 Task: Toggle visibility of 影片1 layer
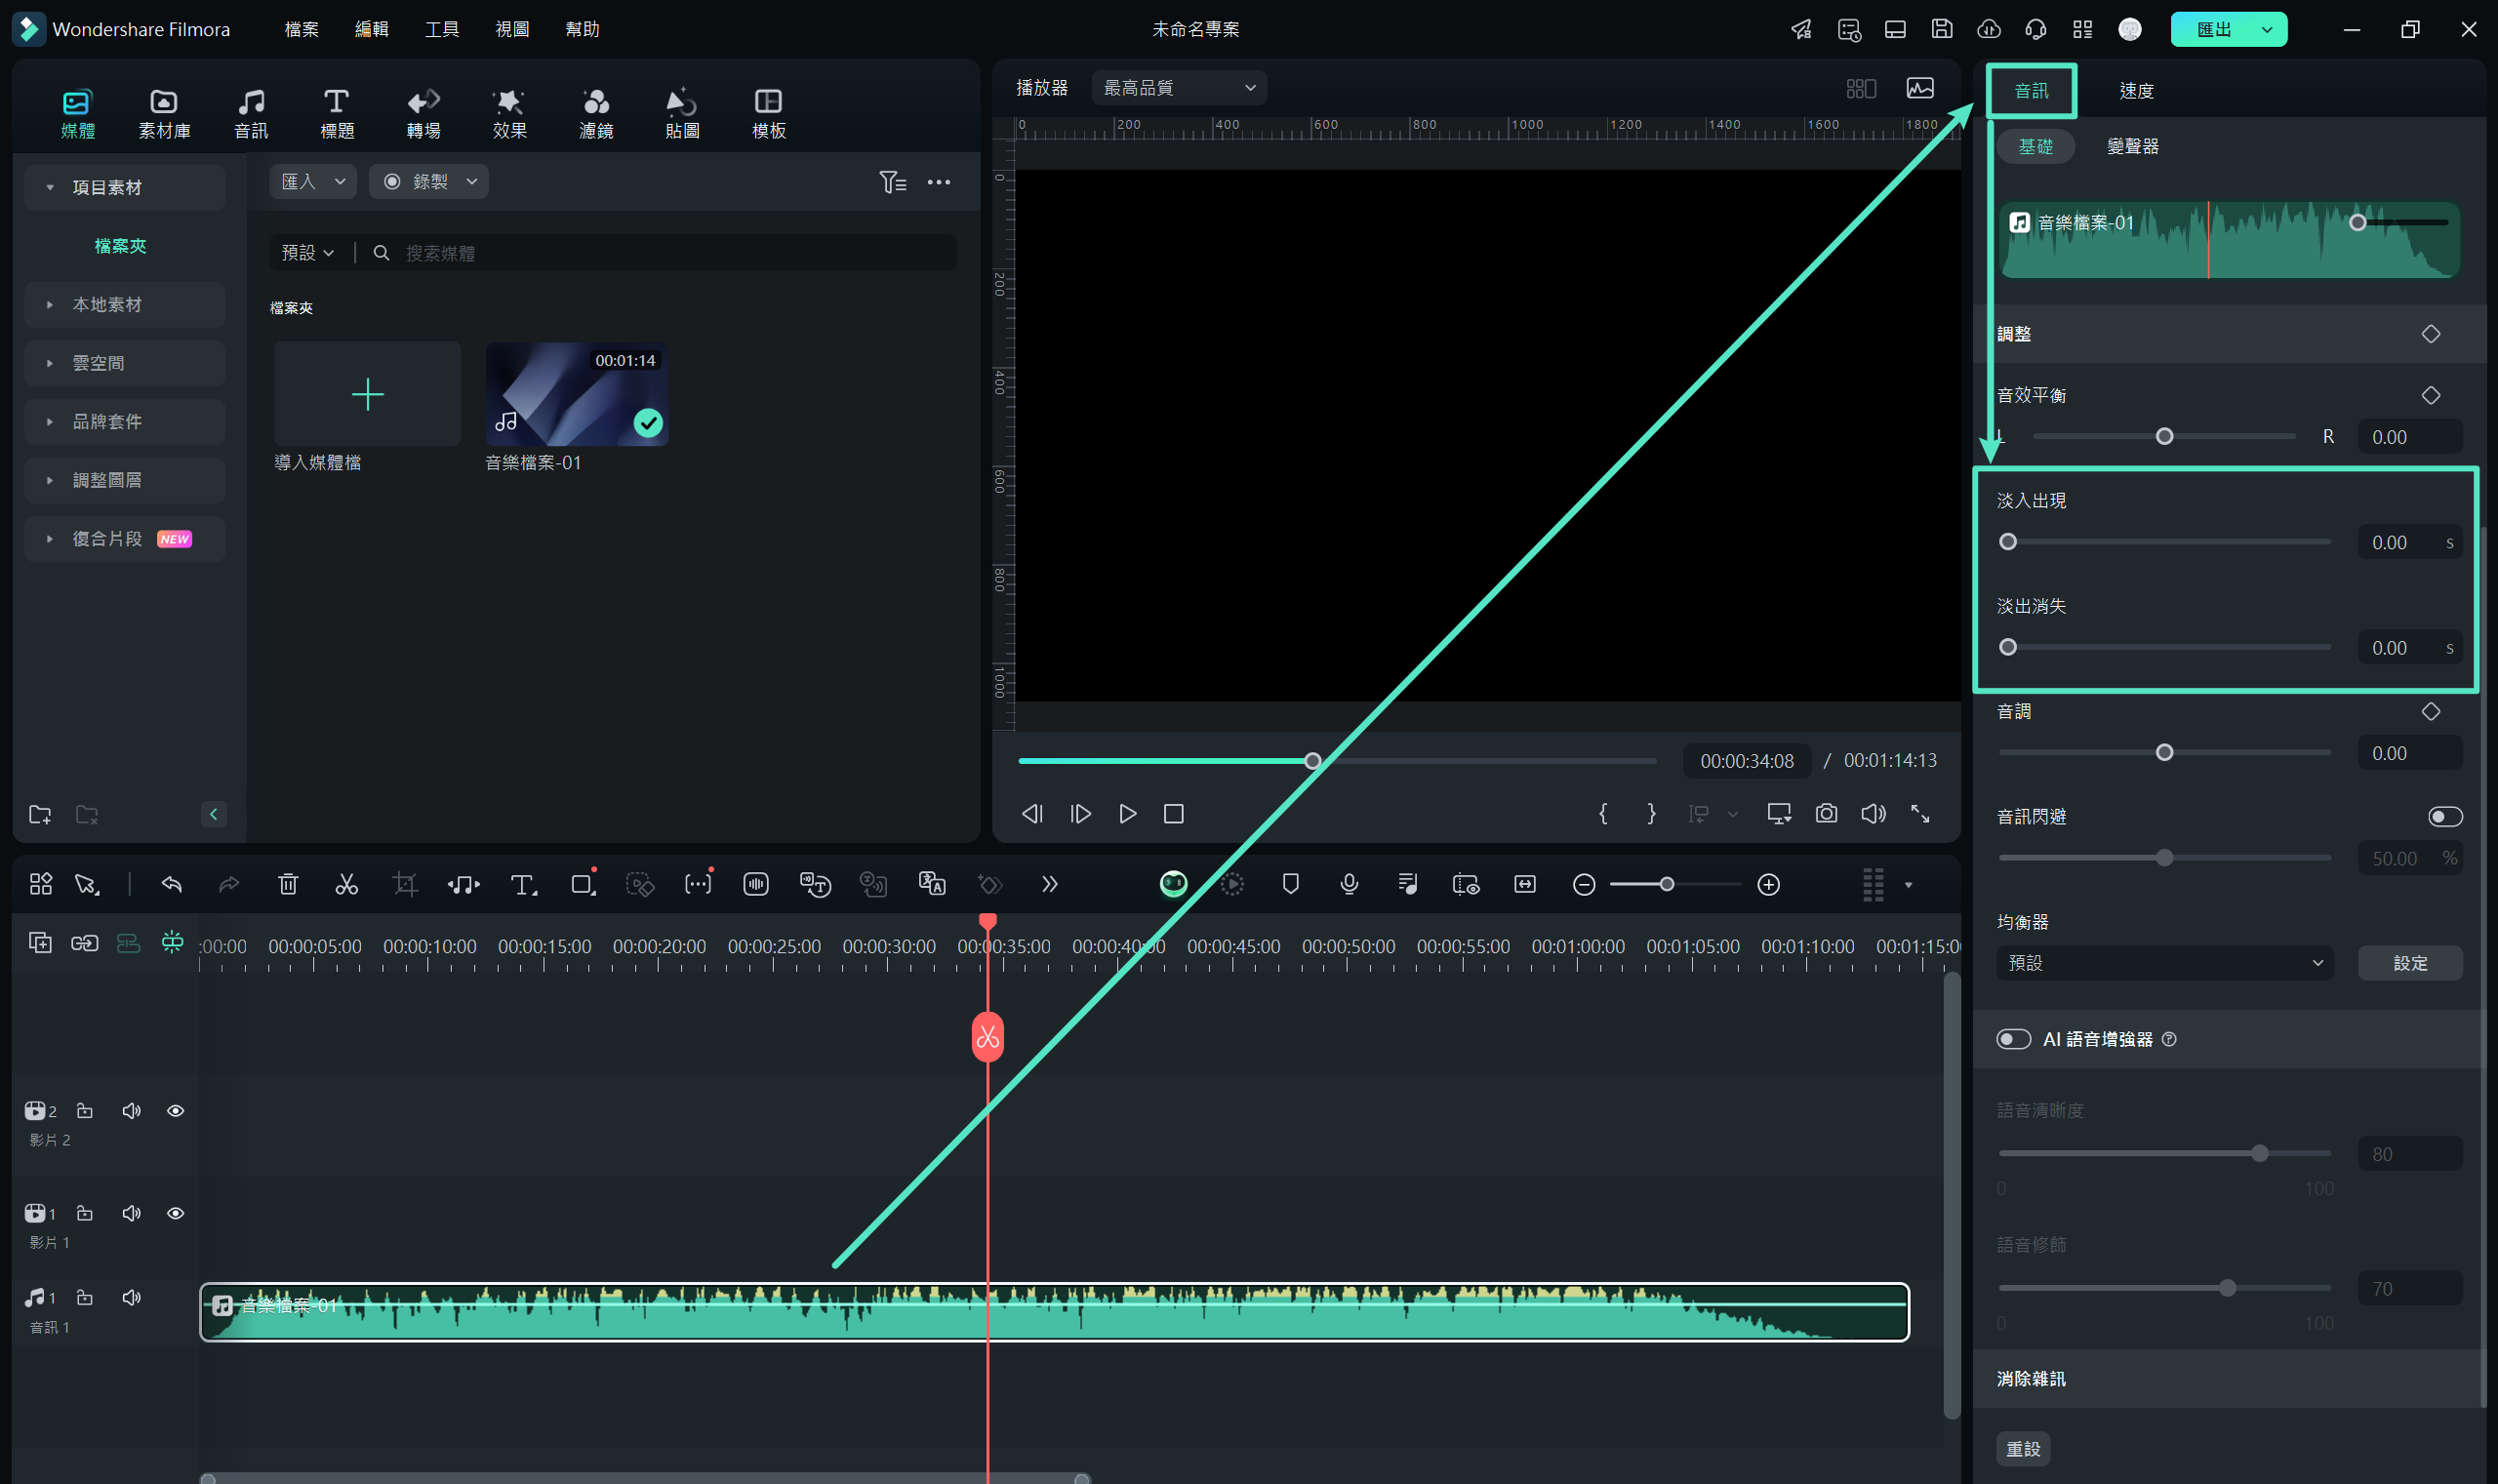pos(173,1214)
